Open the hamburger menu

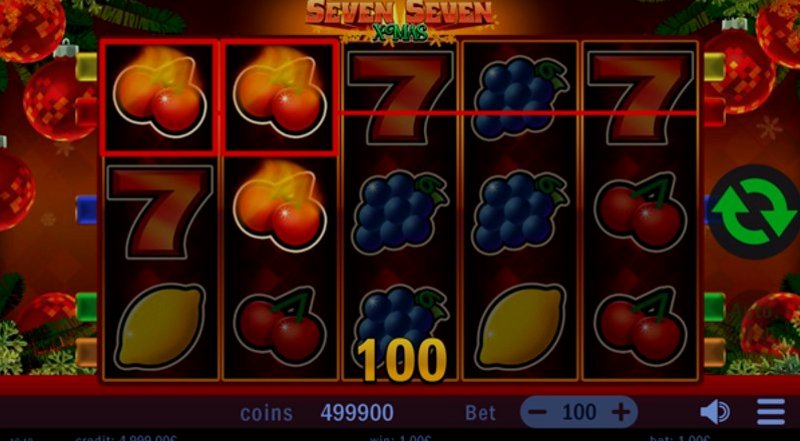click(771, 411)
